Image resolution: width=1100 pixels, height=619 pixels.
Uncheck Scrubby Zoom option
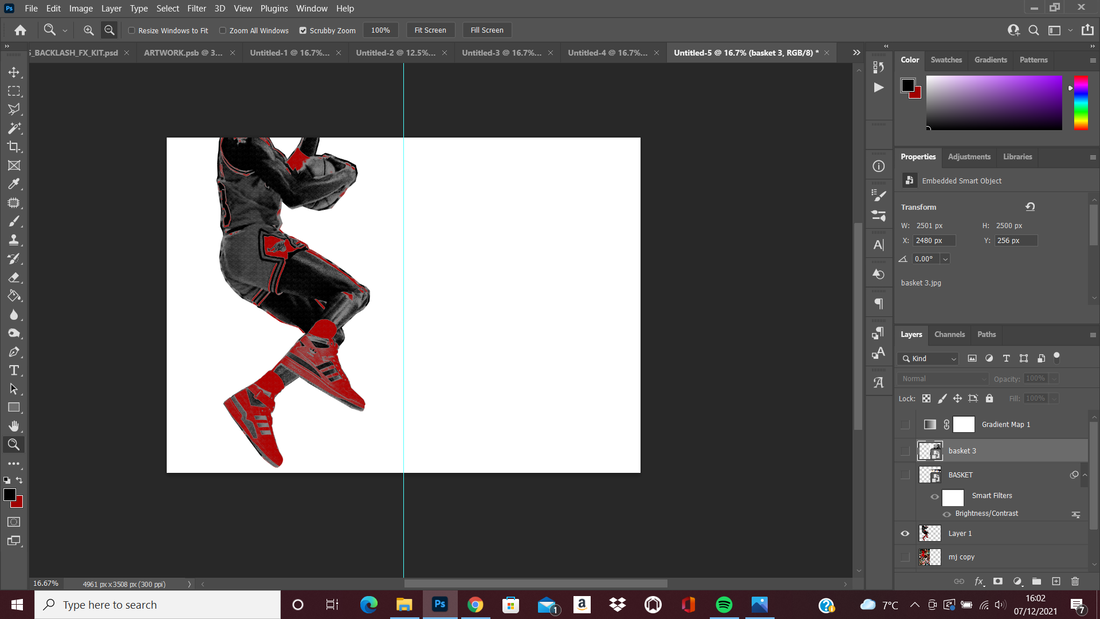pyautogui.click(x=303, y=31)
